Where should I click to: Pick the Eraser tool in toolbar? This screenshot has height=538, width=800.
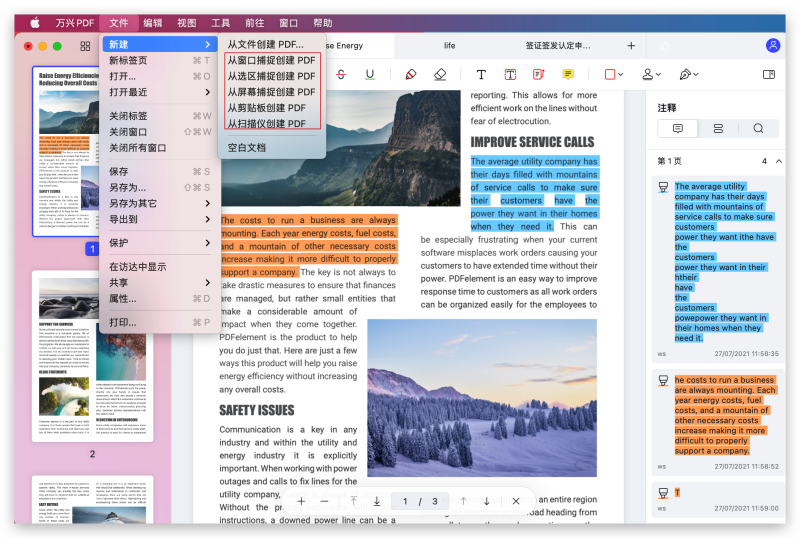pos(441,74)
